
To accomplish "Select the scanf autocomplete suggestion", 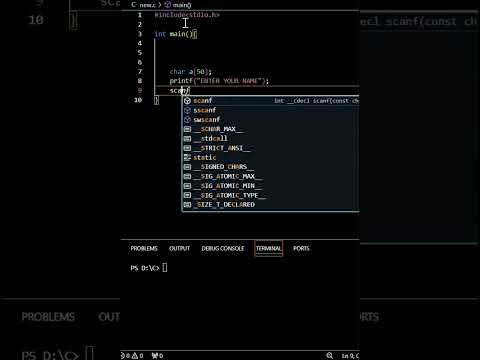I will pos(271,101).
